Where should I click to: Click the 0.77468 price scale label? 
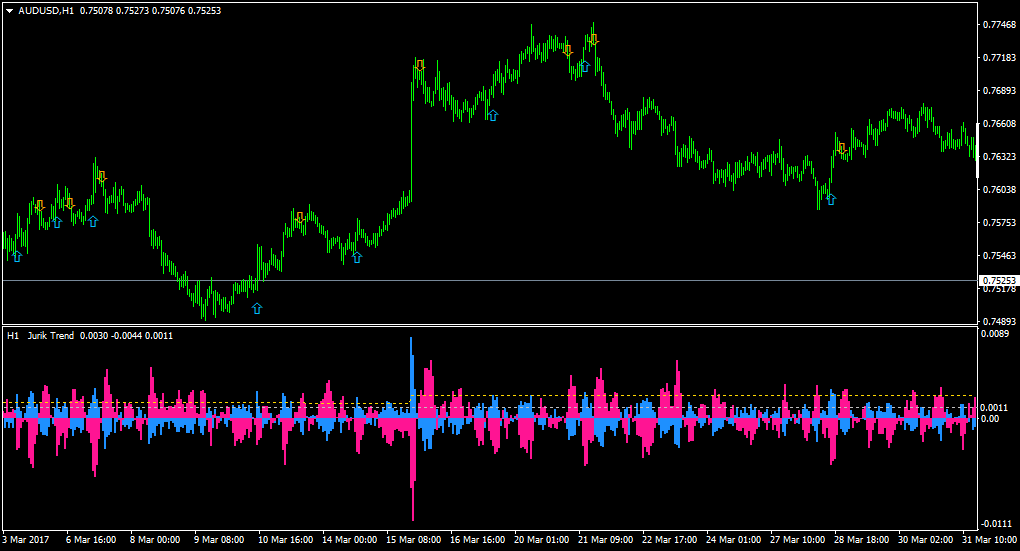pos(999,25)
